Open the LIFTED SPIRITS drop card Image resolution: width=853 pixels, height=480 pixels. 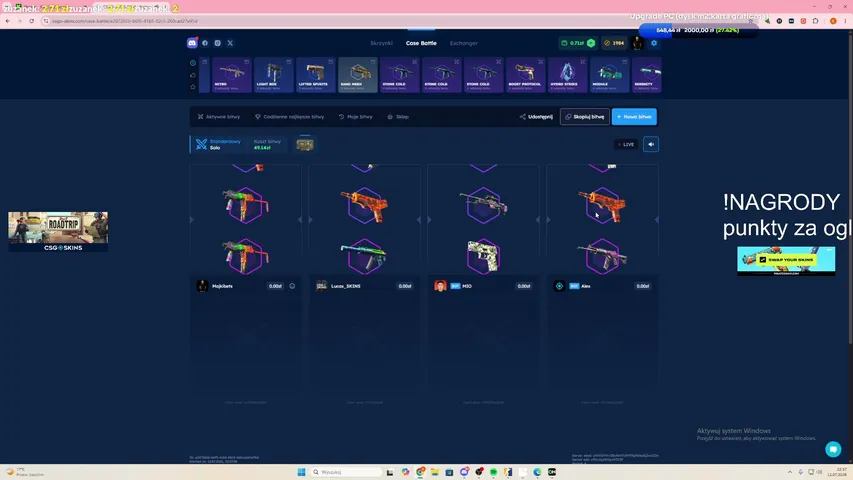pyautogui.click(x=316, y=75)
